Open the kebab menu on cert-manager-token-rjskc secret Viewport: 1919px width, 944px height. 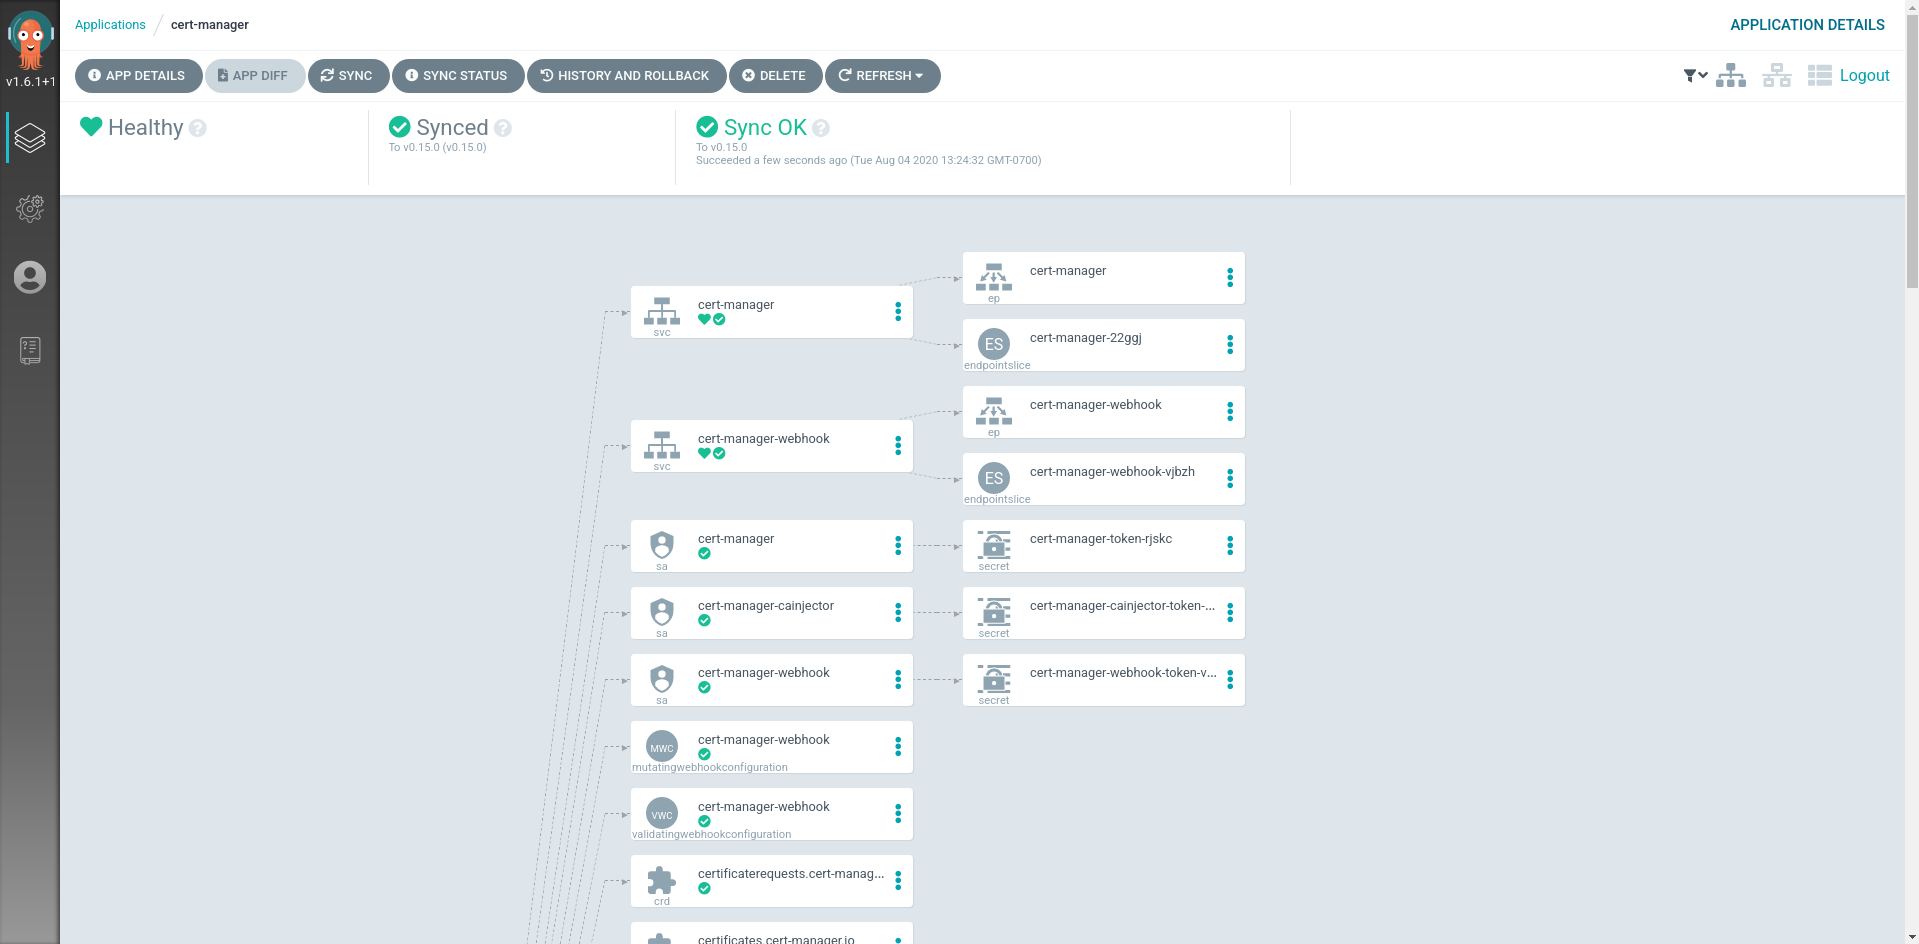pos(1229,546)
